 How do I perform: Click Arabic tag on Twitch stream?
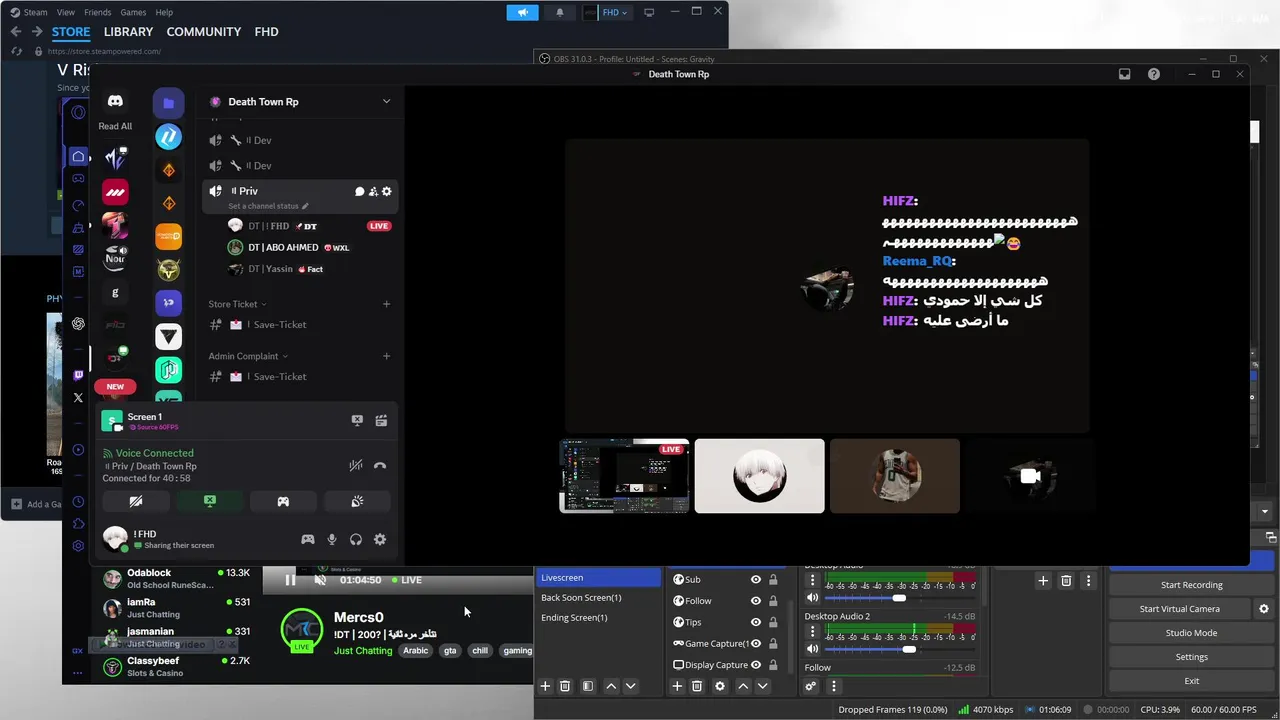416,650
